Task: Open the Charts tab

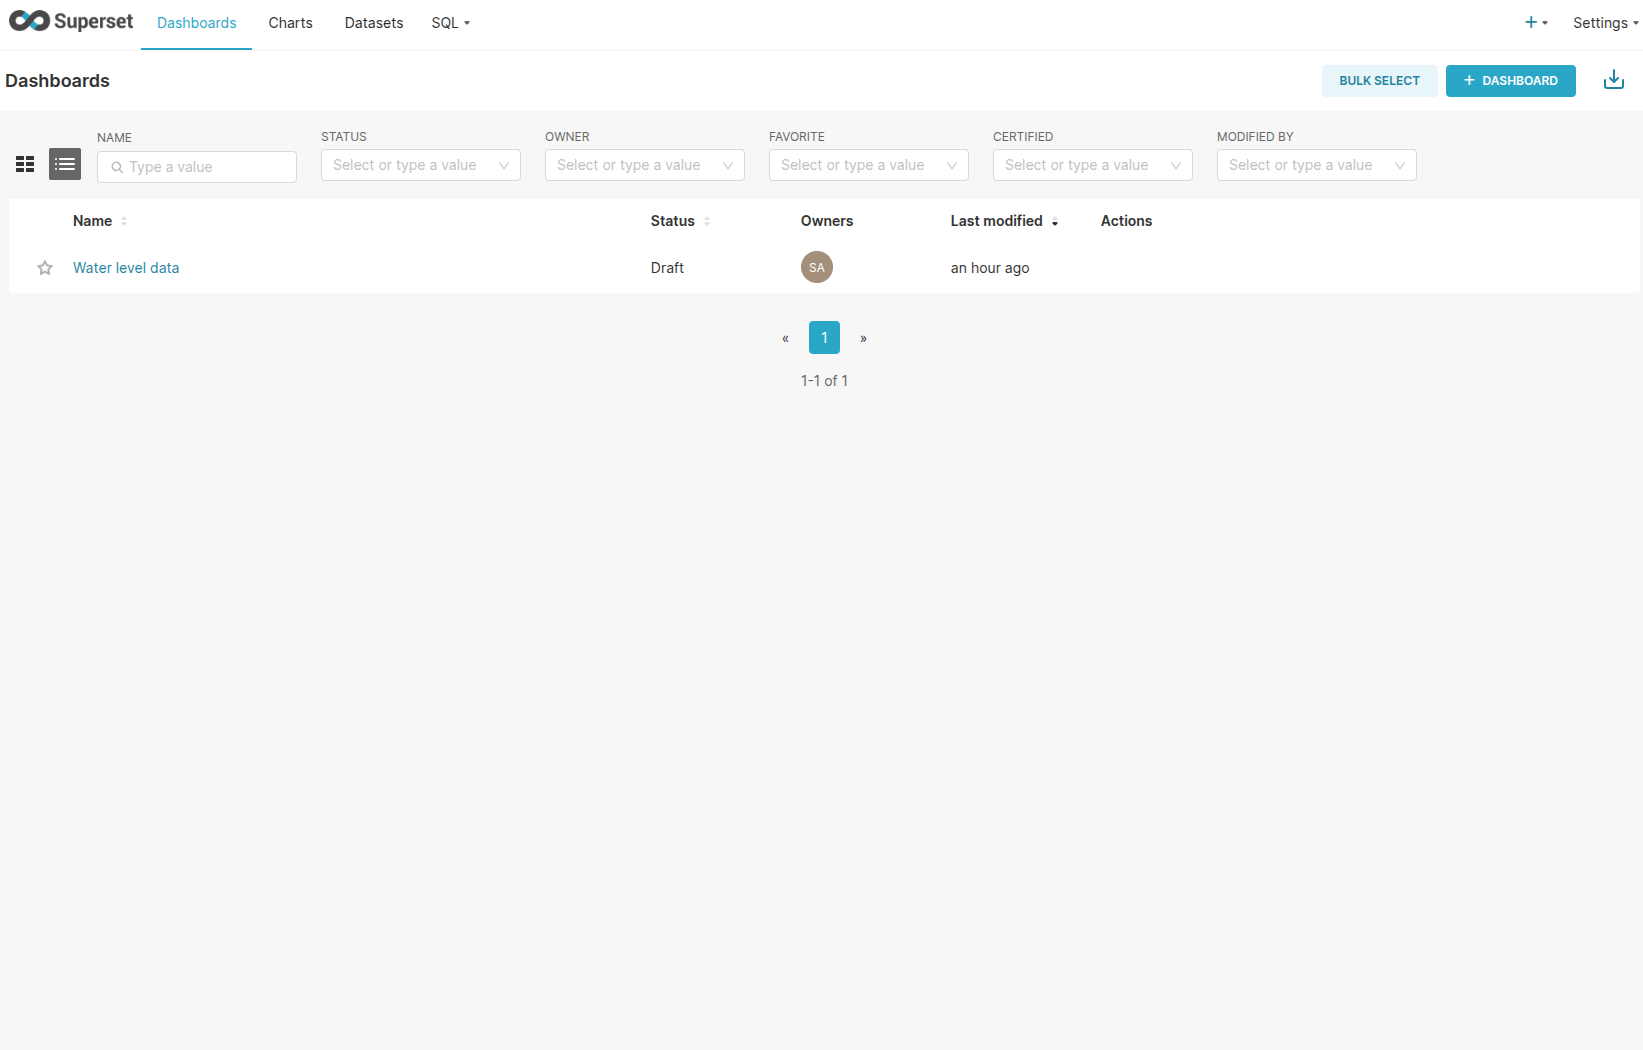Action: (290, 23)
